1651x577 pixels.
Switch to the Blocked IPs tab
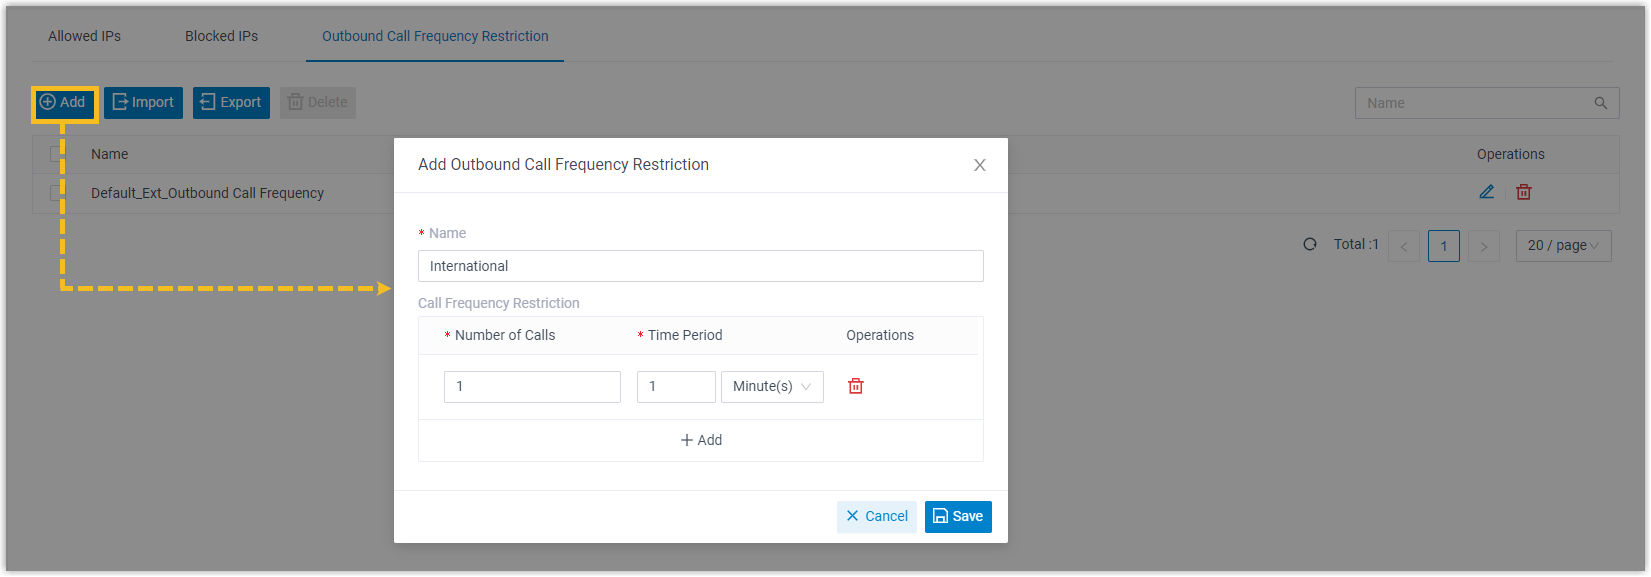click(x=221, y=36)
